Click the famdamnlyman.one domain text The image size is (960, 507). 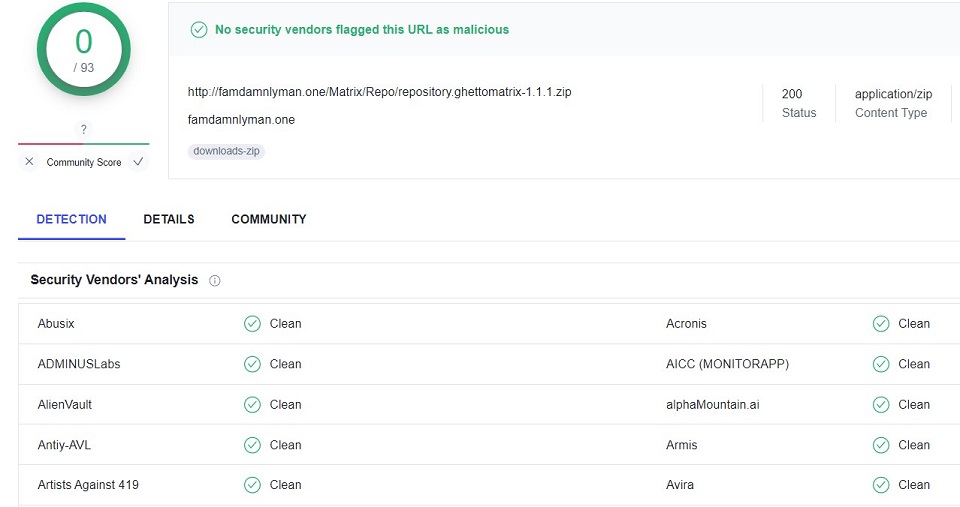(241, 119)
